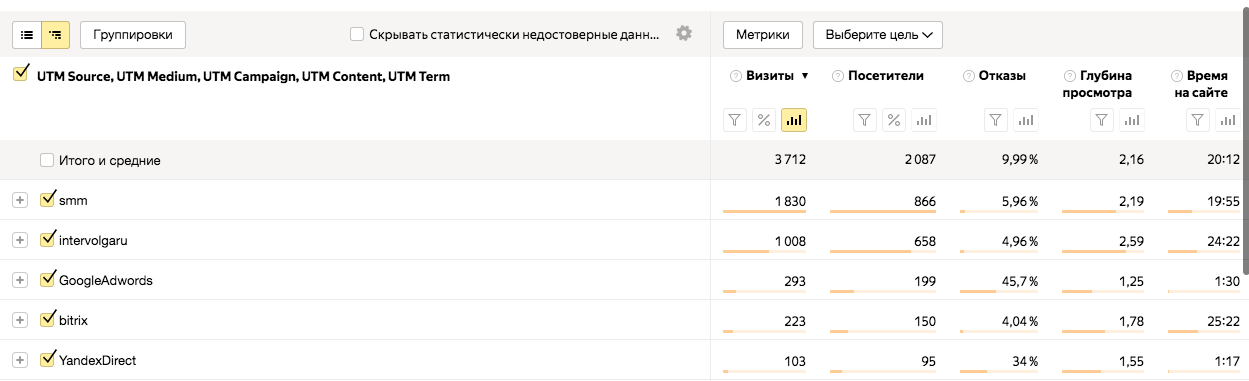Expand the bitrix row
Image resolution: width=1249 pixels, height=381 pixels.
pos(20,320)
